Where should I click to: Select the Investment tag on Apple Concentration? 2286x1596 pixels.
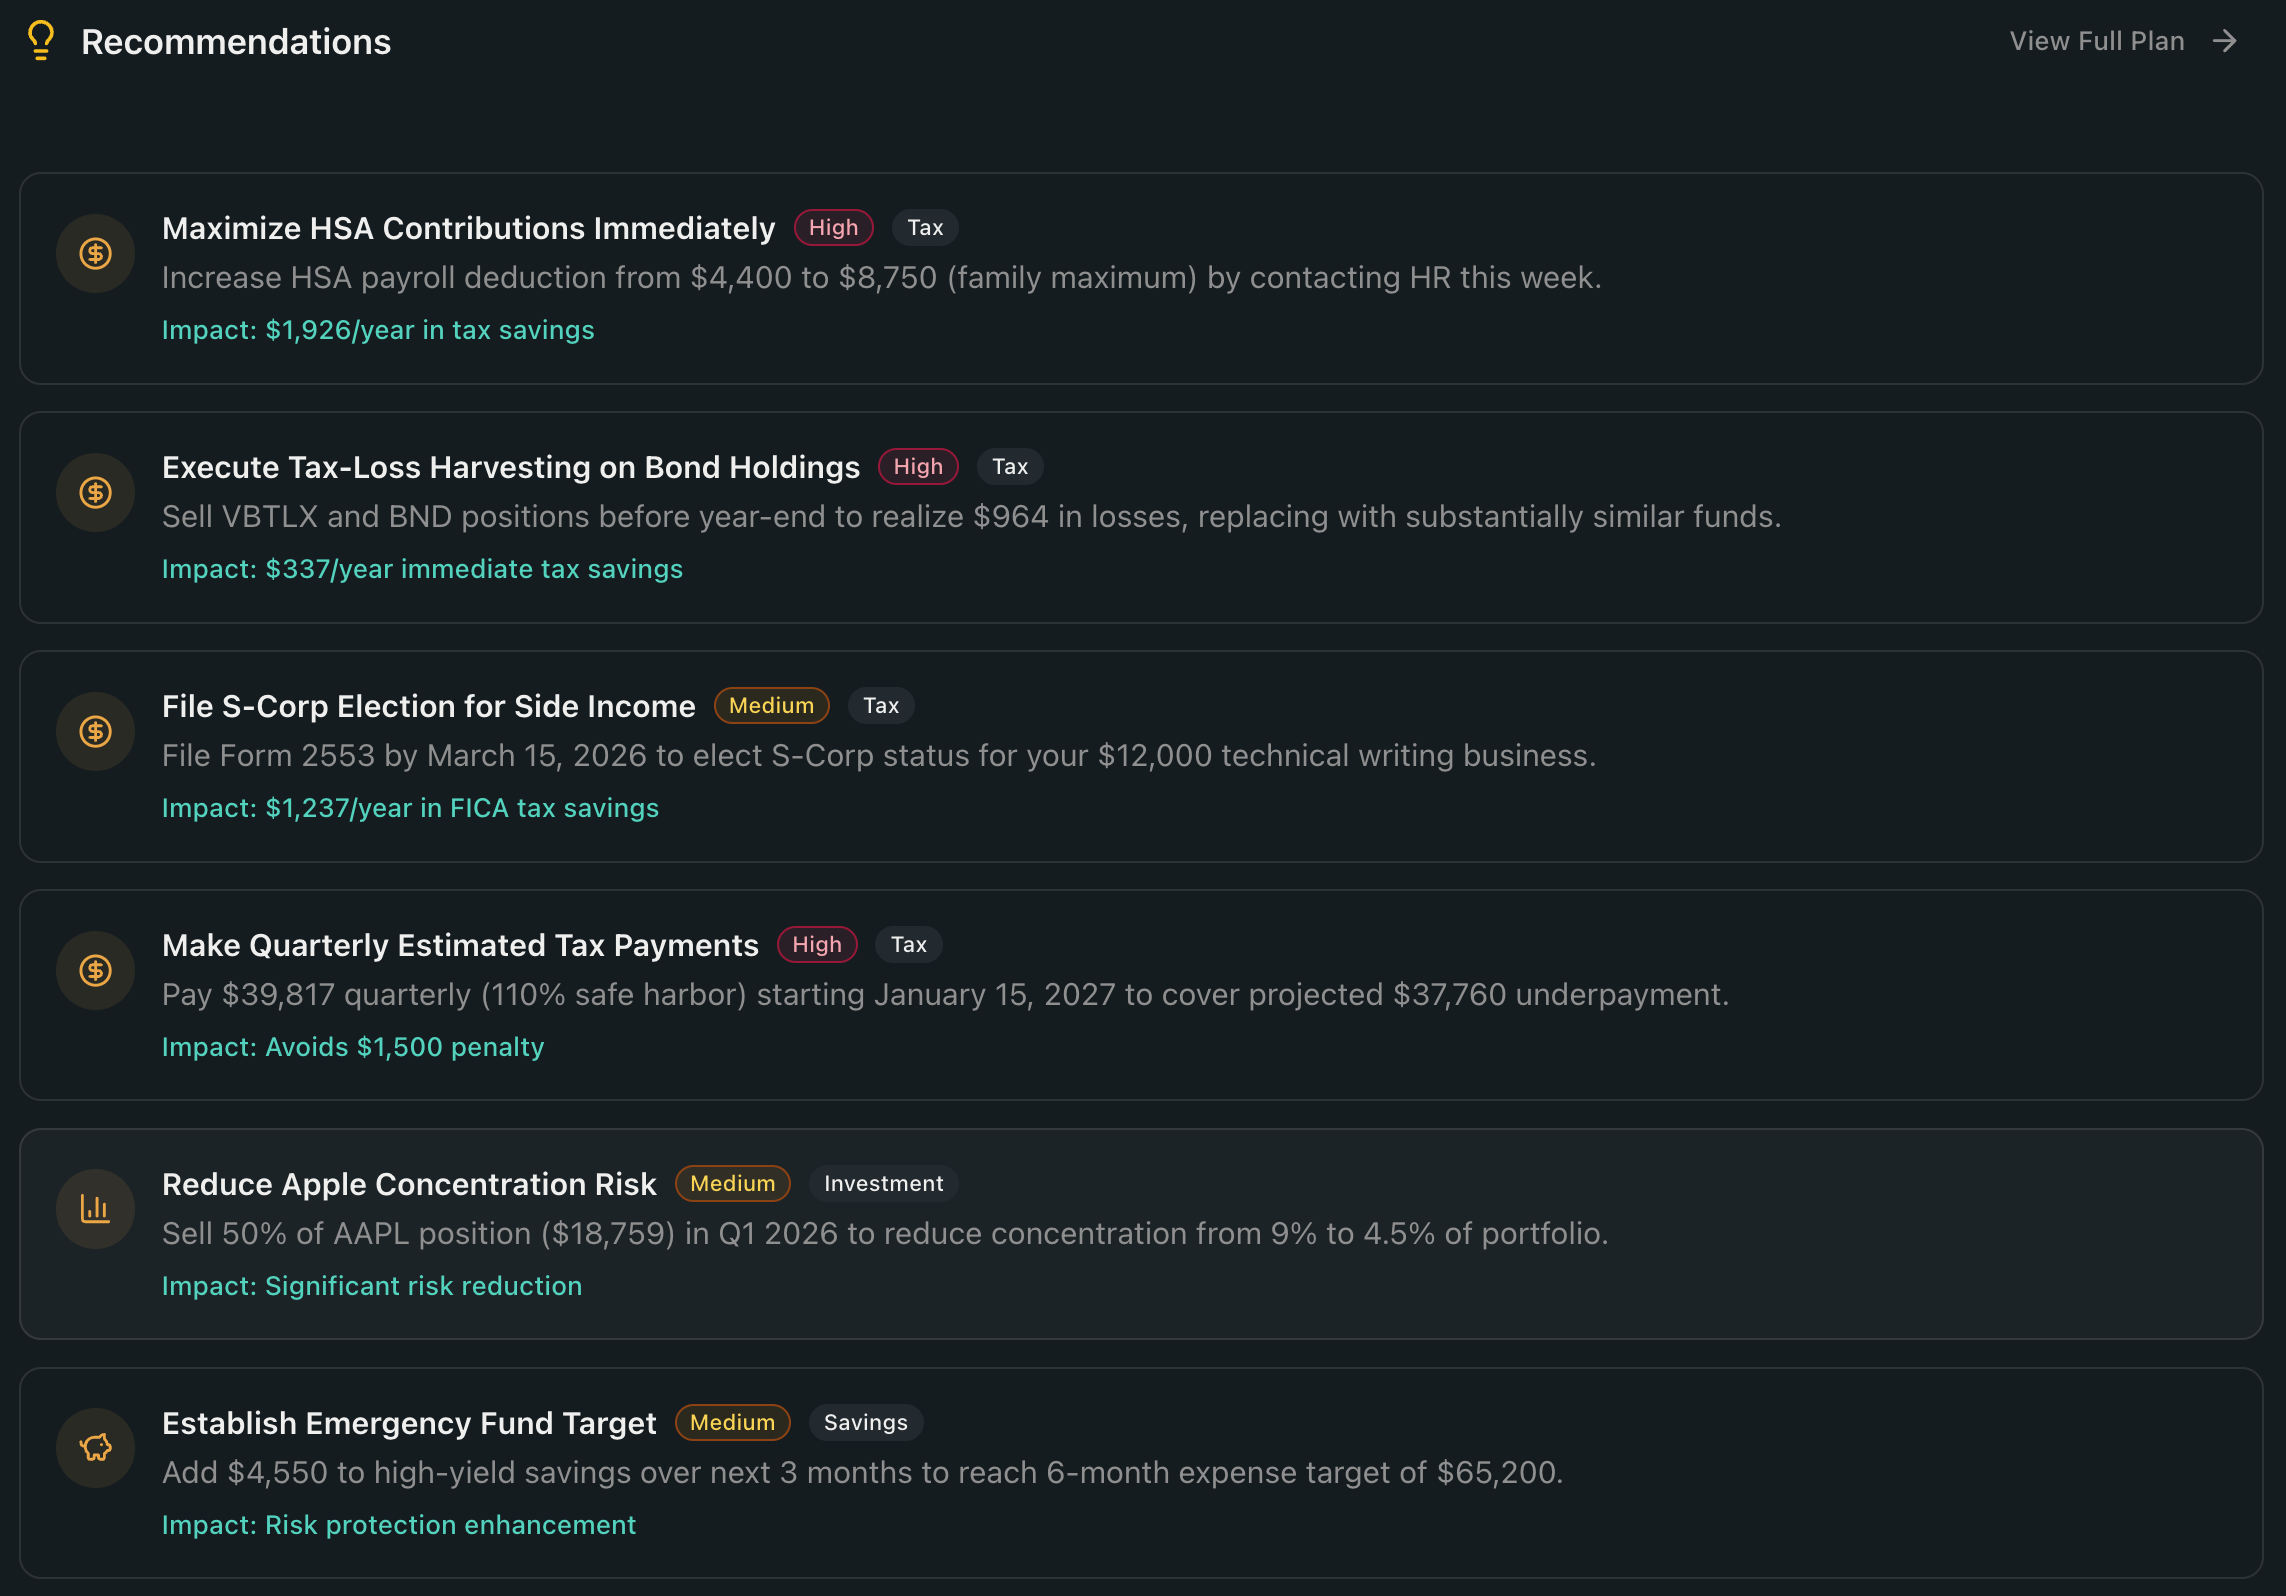pos(883,1184)
